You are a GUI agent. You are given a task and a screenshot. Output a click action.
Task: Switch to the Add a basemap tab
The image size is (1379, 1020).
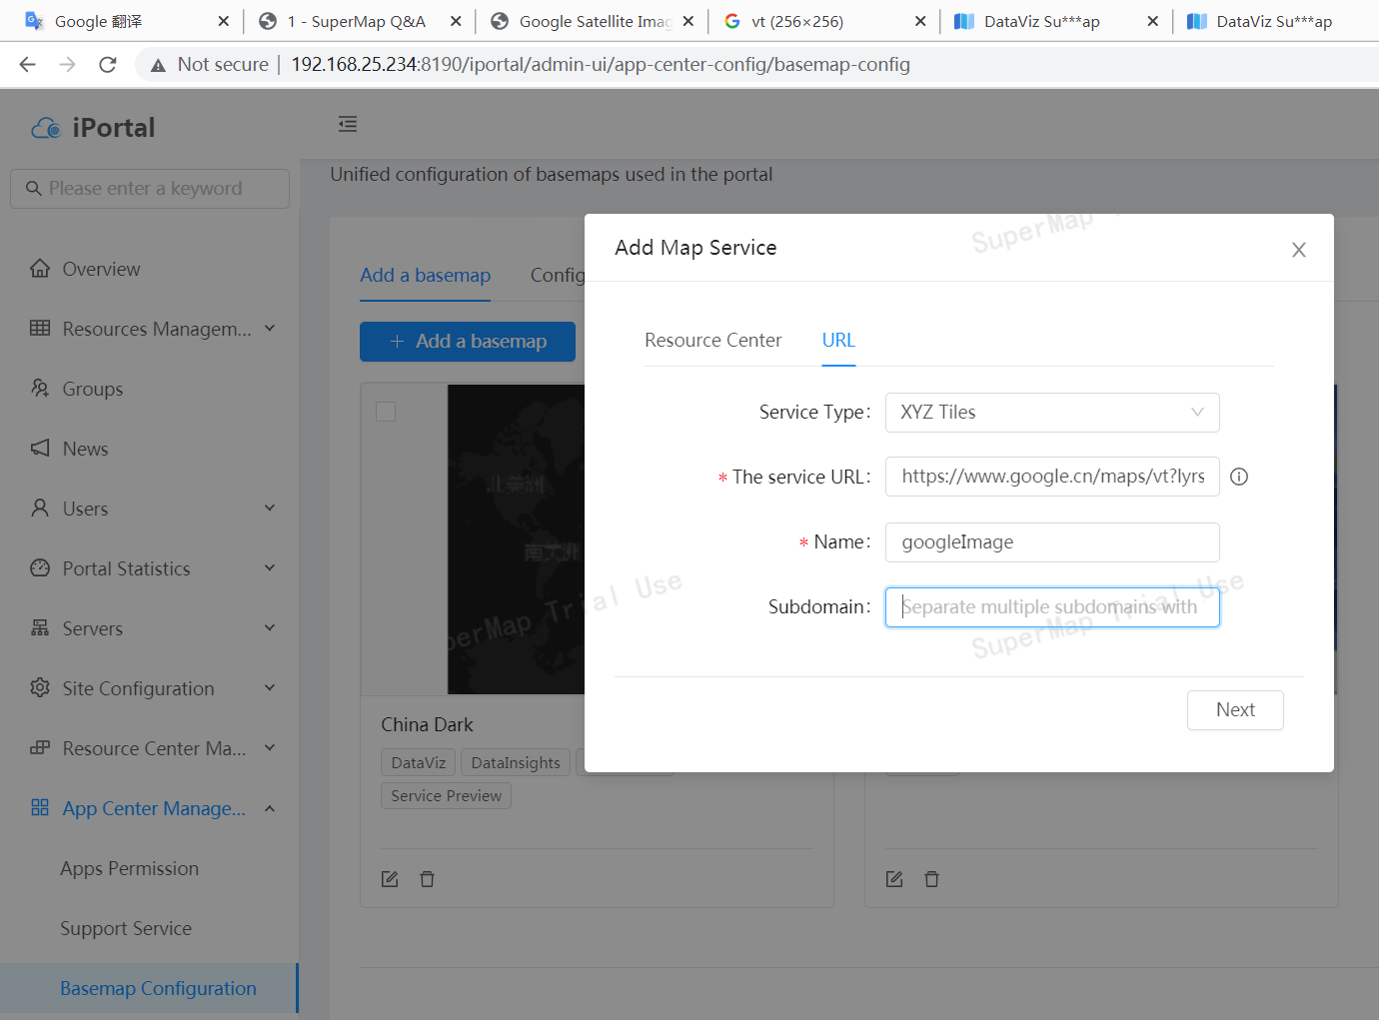tap(425, 275)
